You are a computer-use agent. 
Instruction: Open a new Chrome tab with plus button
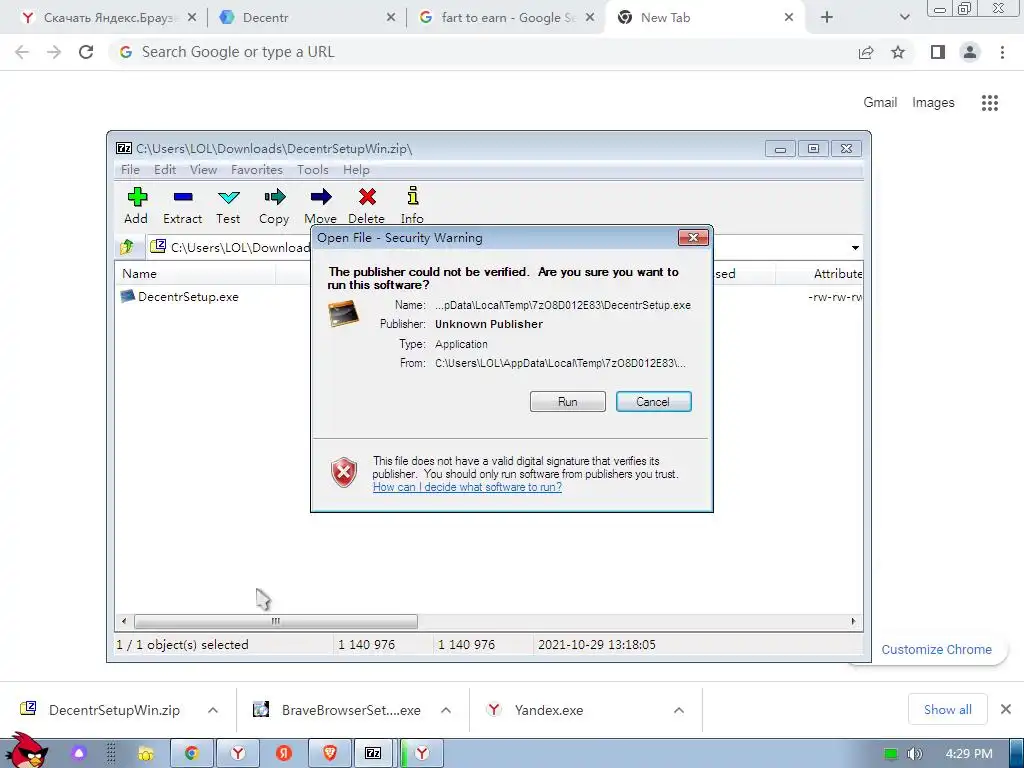827,18
